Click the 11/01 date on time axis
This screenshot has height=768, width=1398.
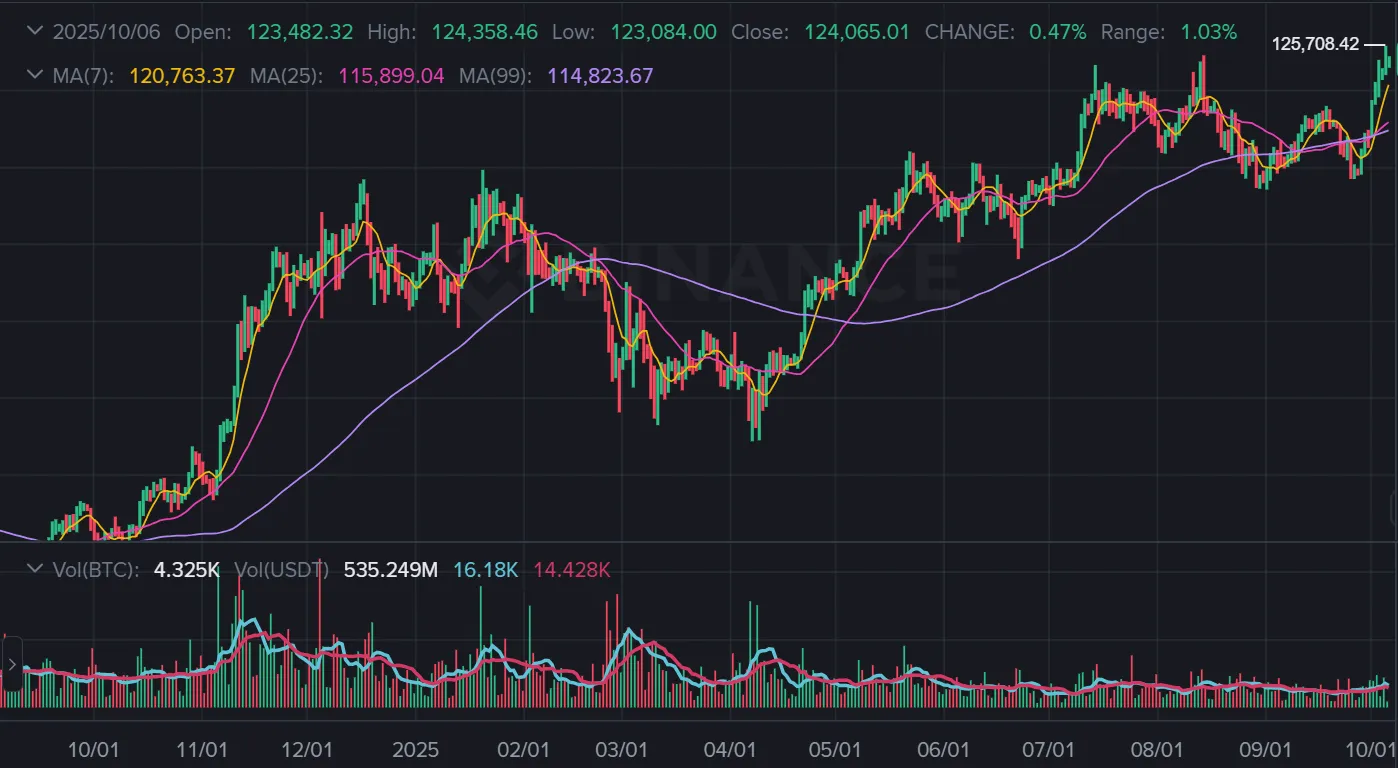tap(203, 749)
